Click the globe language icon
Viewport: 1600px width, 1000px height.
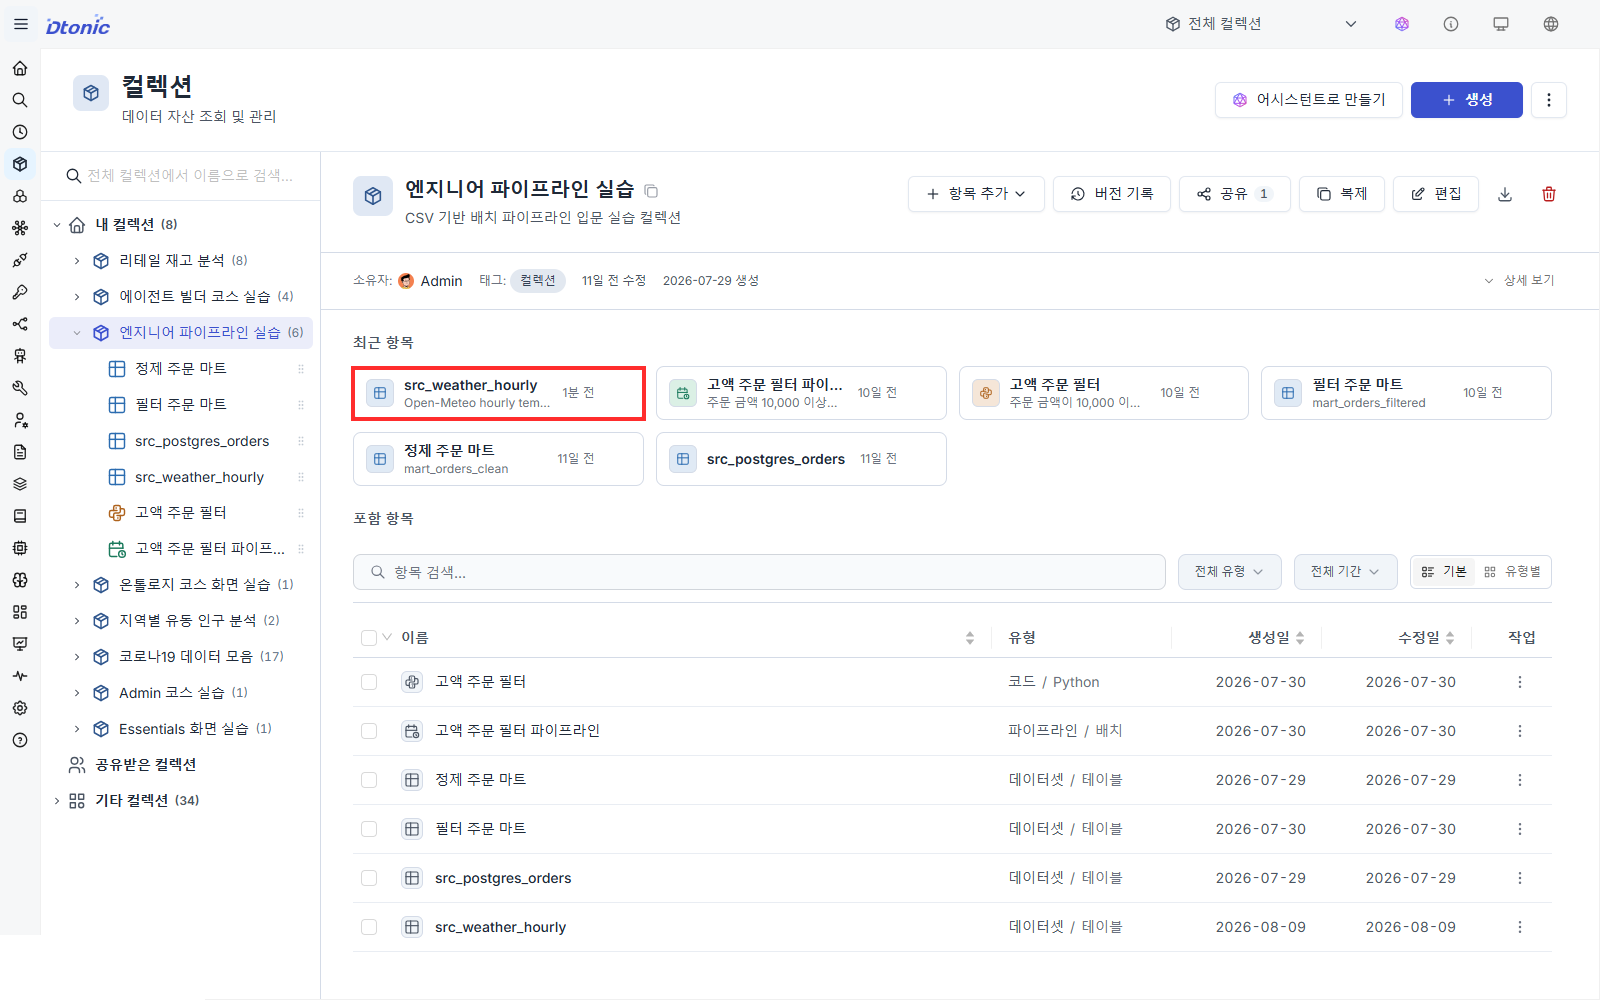click(1551, 24)
